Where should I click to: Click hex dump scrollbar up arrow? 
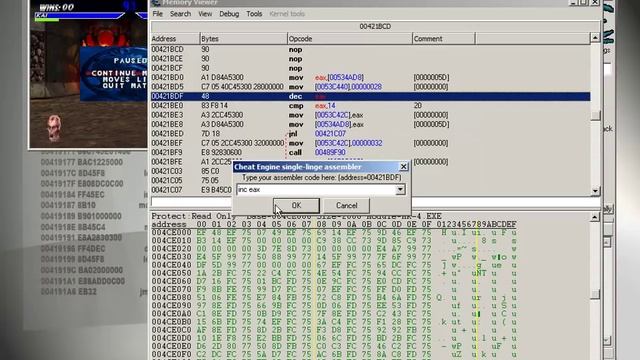595,217
